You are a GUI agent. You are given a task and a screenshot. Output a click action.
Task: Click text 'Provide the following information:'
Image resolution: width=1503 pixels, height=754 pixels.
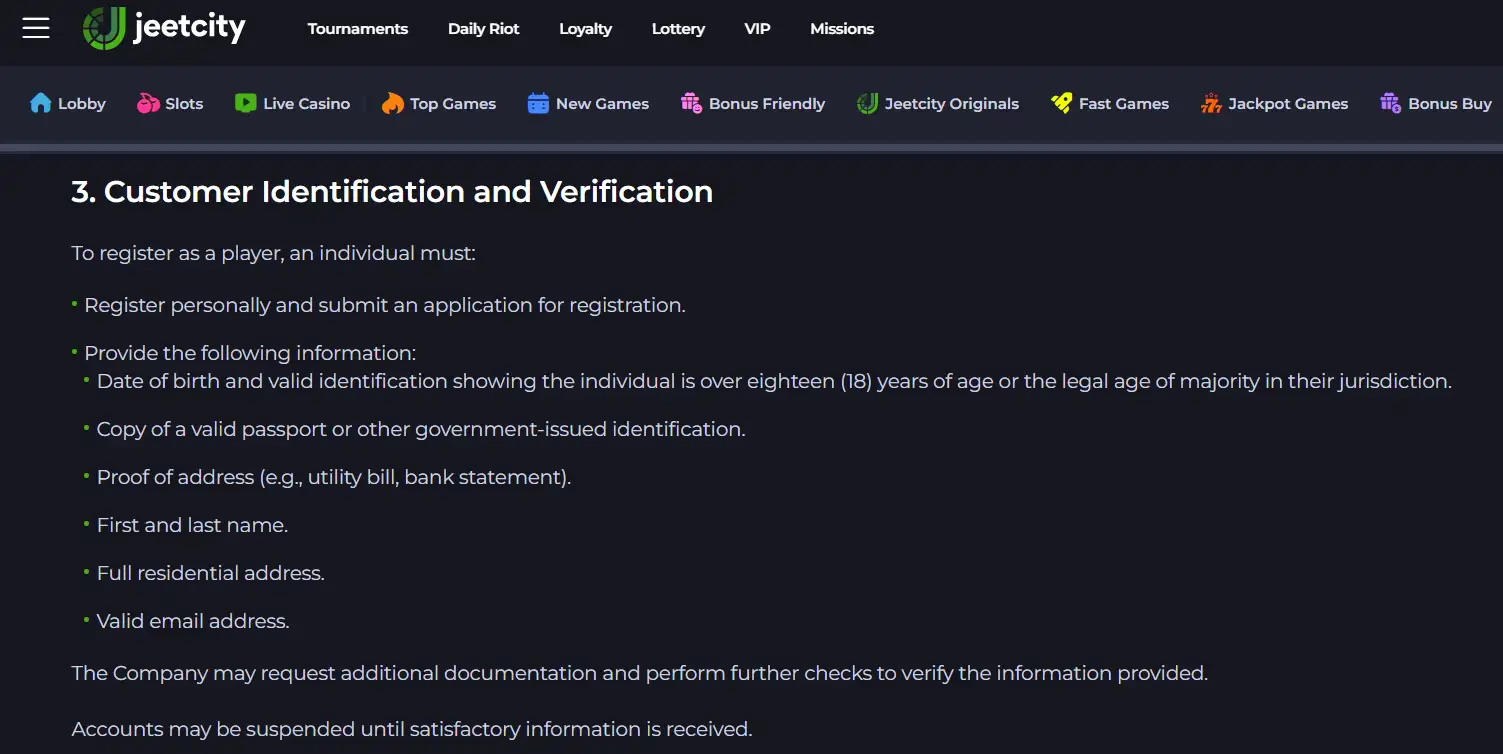(250, 353)
